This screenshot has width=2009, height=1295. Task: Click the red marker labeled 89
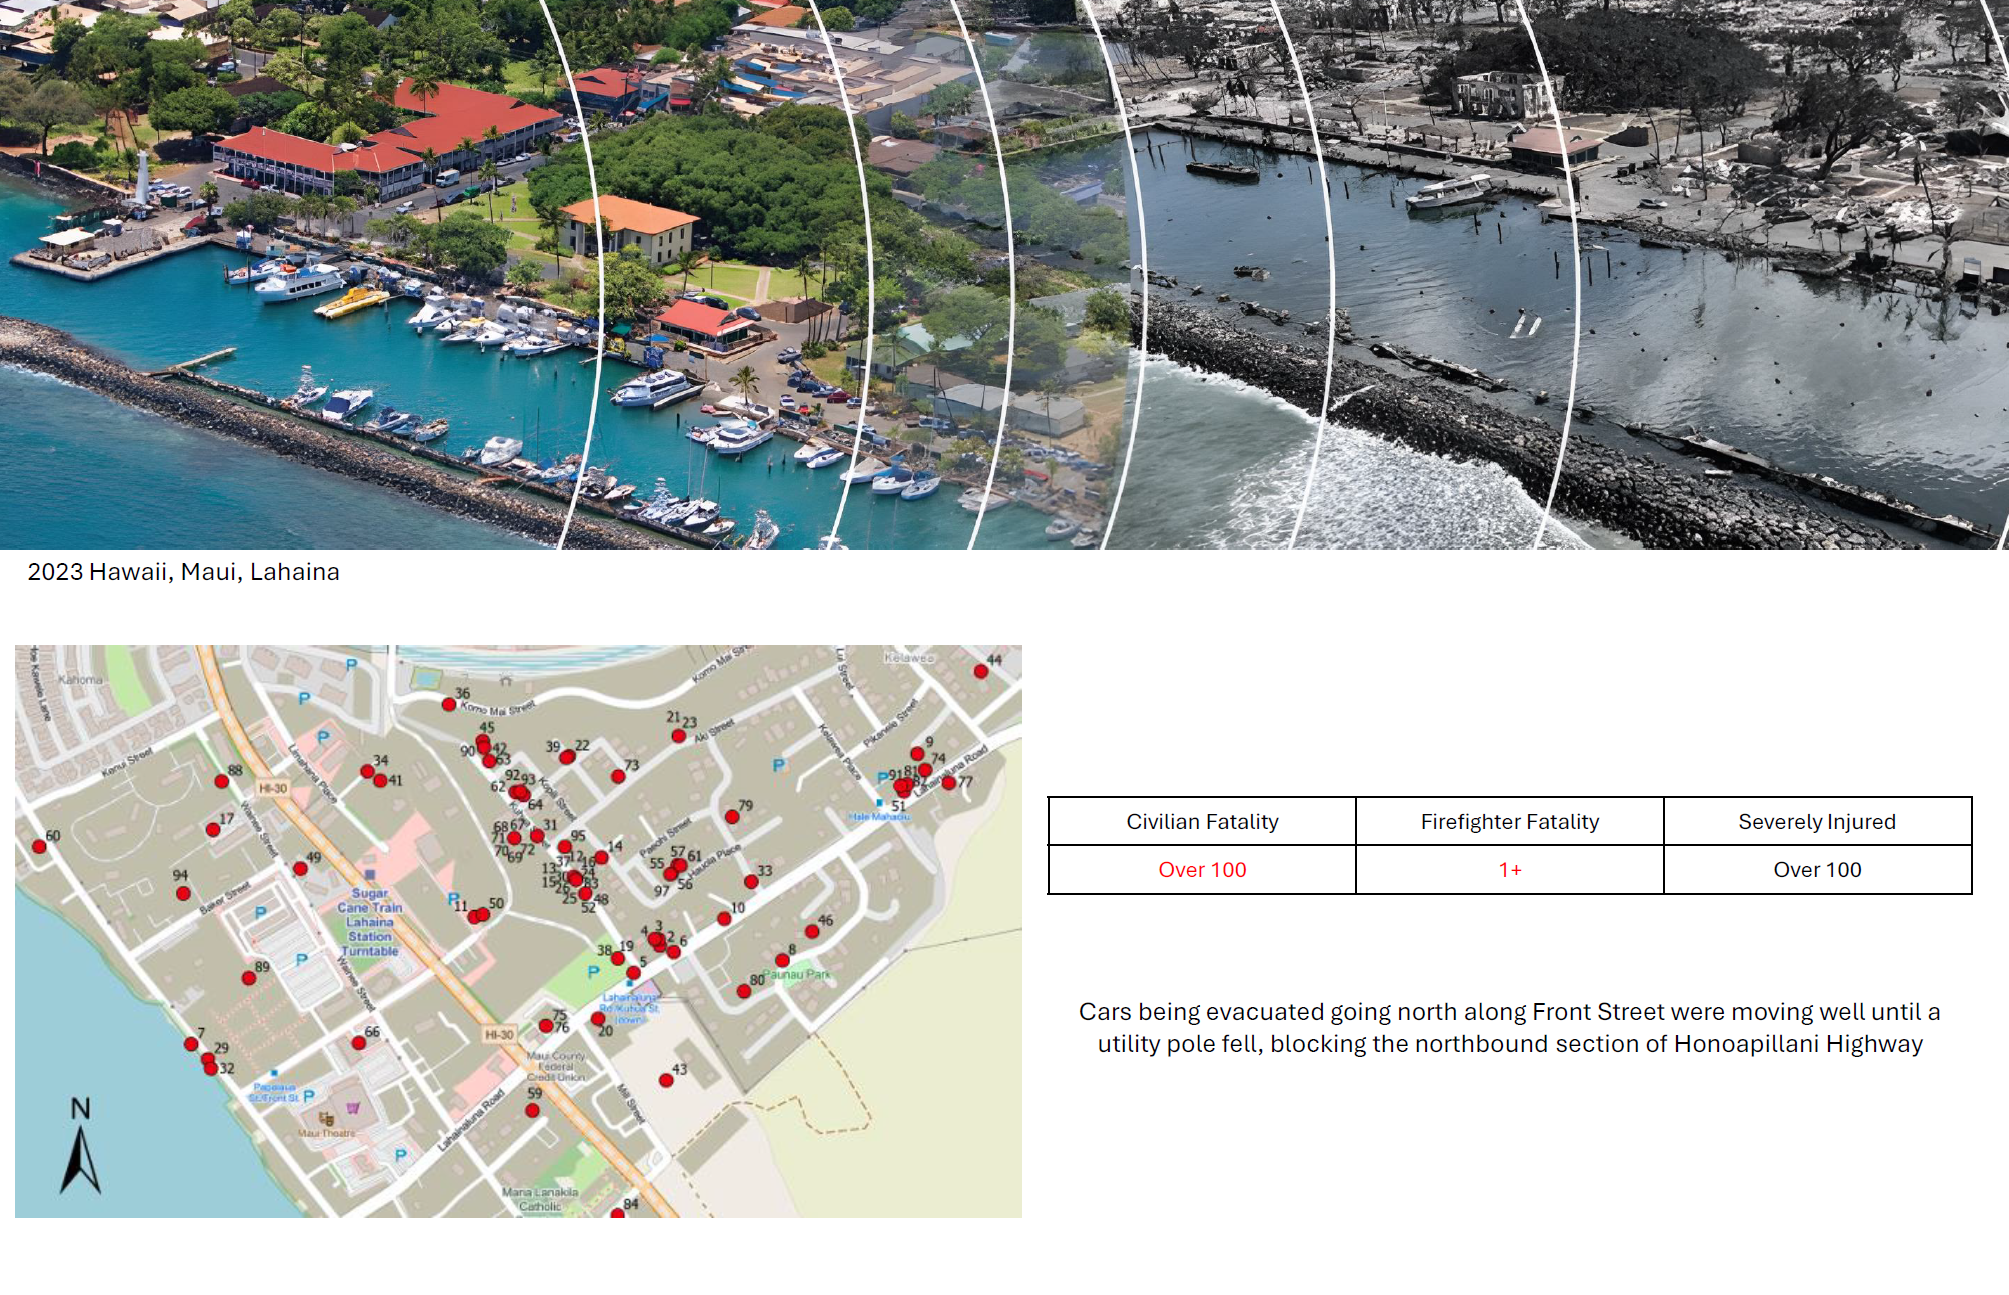coord(249,978)
